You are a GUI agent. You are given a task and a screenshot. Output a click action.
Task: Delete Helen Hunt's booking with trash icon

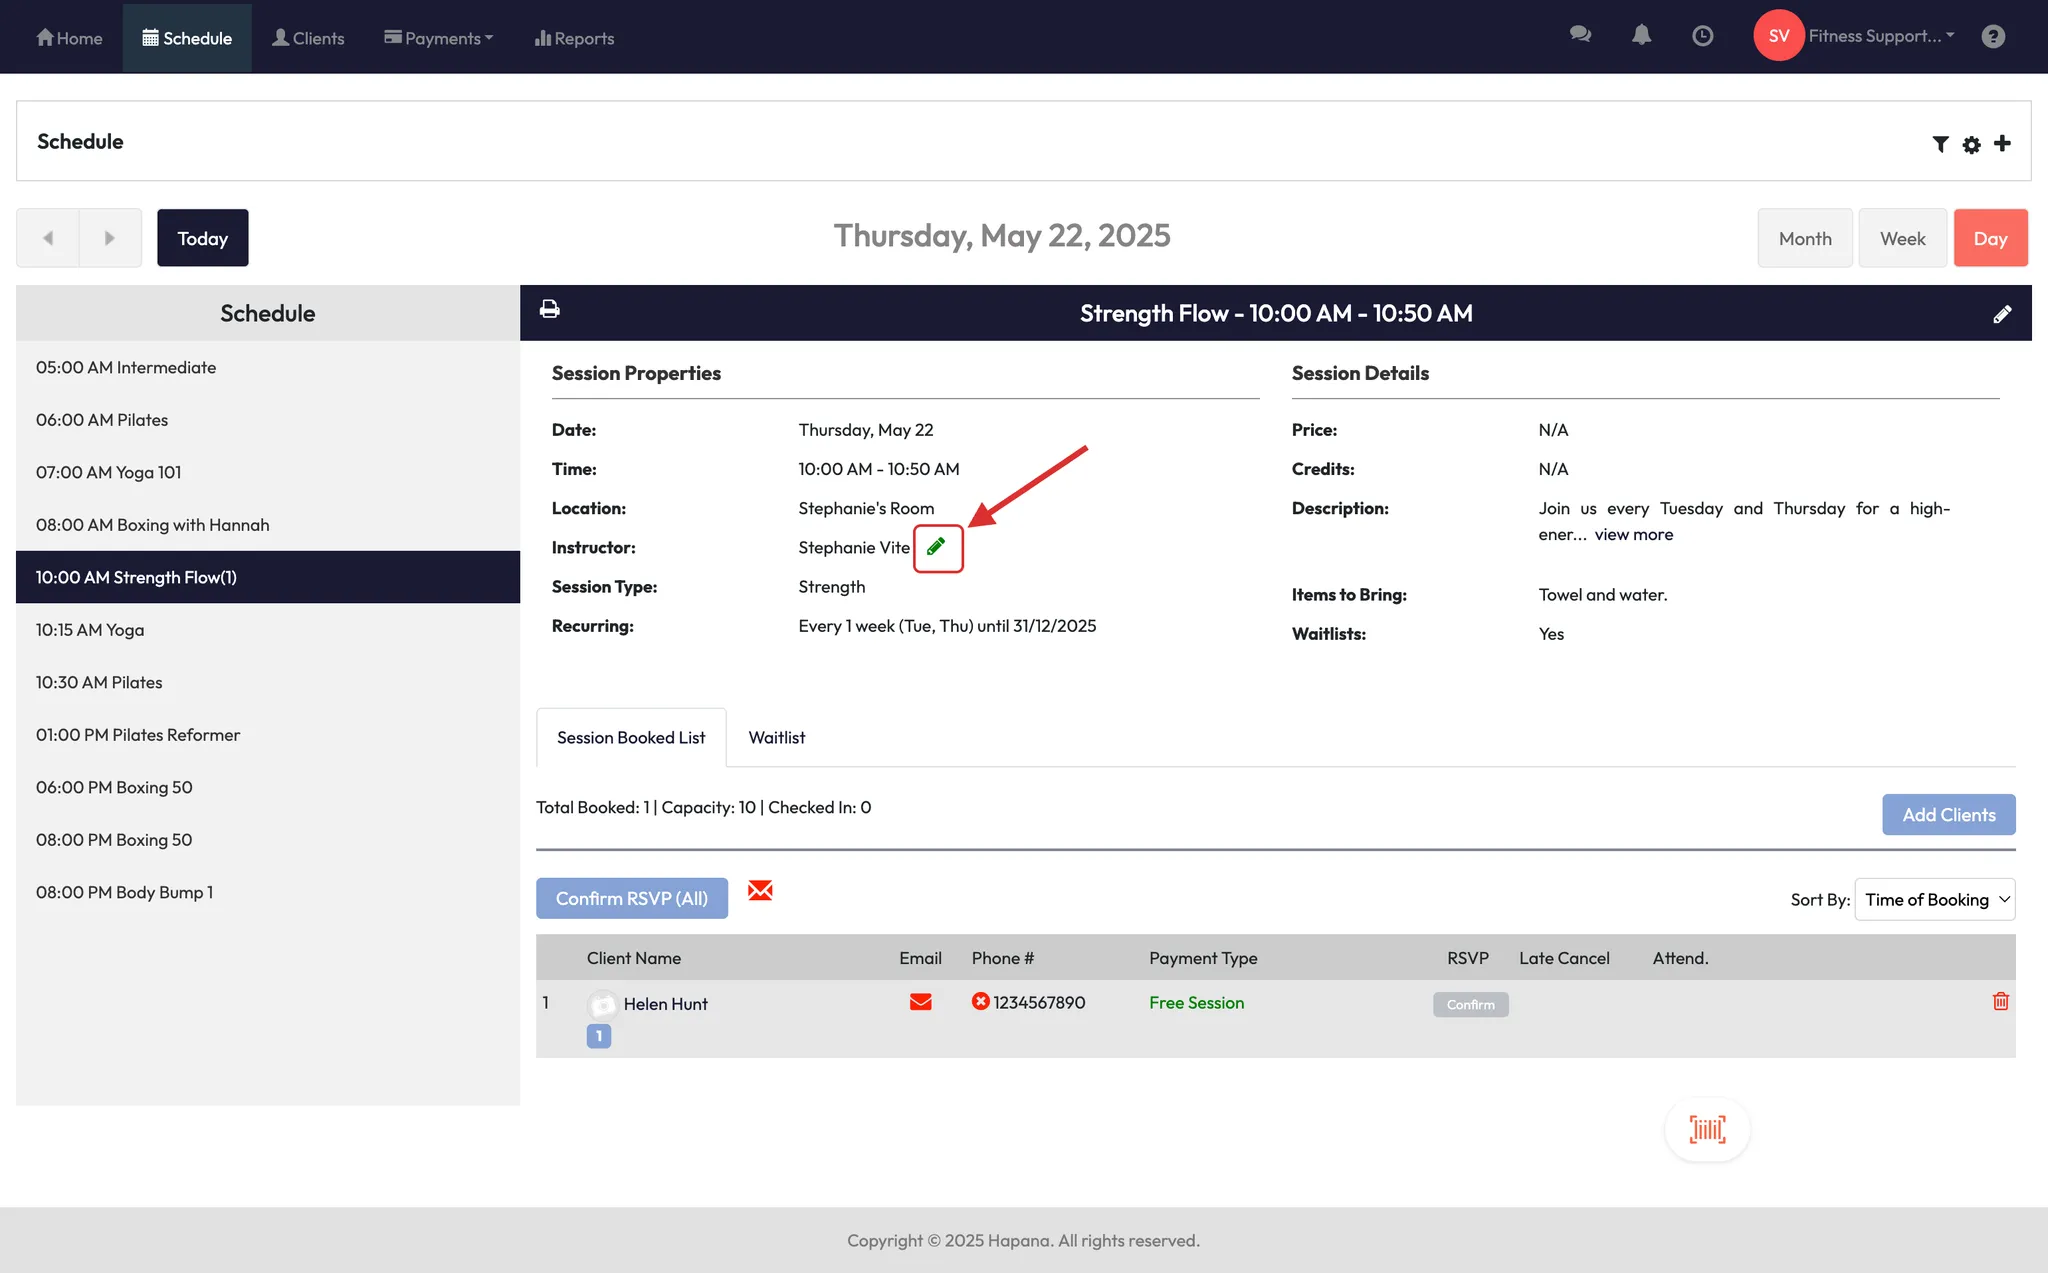2000,1001
